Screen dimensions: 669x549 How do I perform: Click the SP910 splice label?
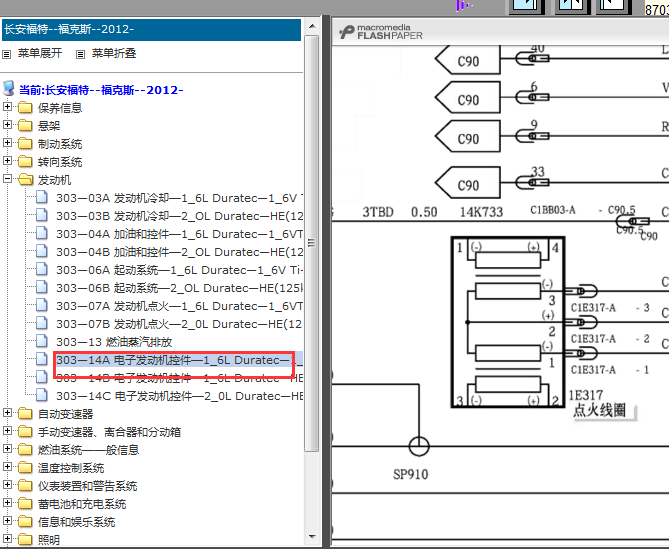click(410, 474)
